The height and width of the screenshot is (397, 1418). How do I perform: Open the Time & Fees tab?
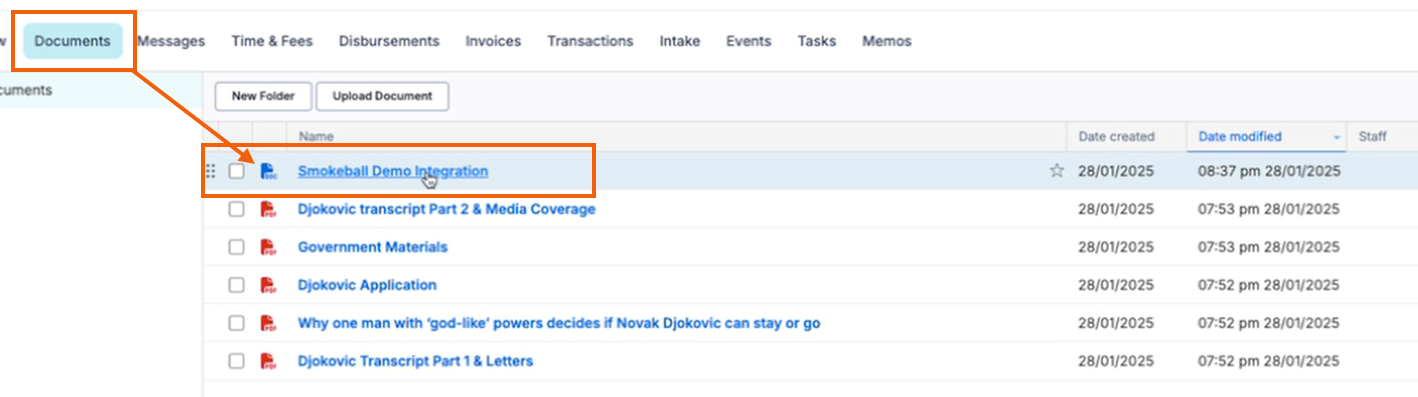pyautogui.click(x=272, y=41)
